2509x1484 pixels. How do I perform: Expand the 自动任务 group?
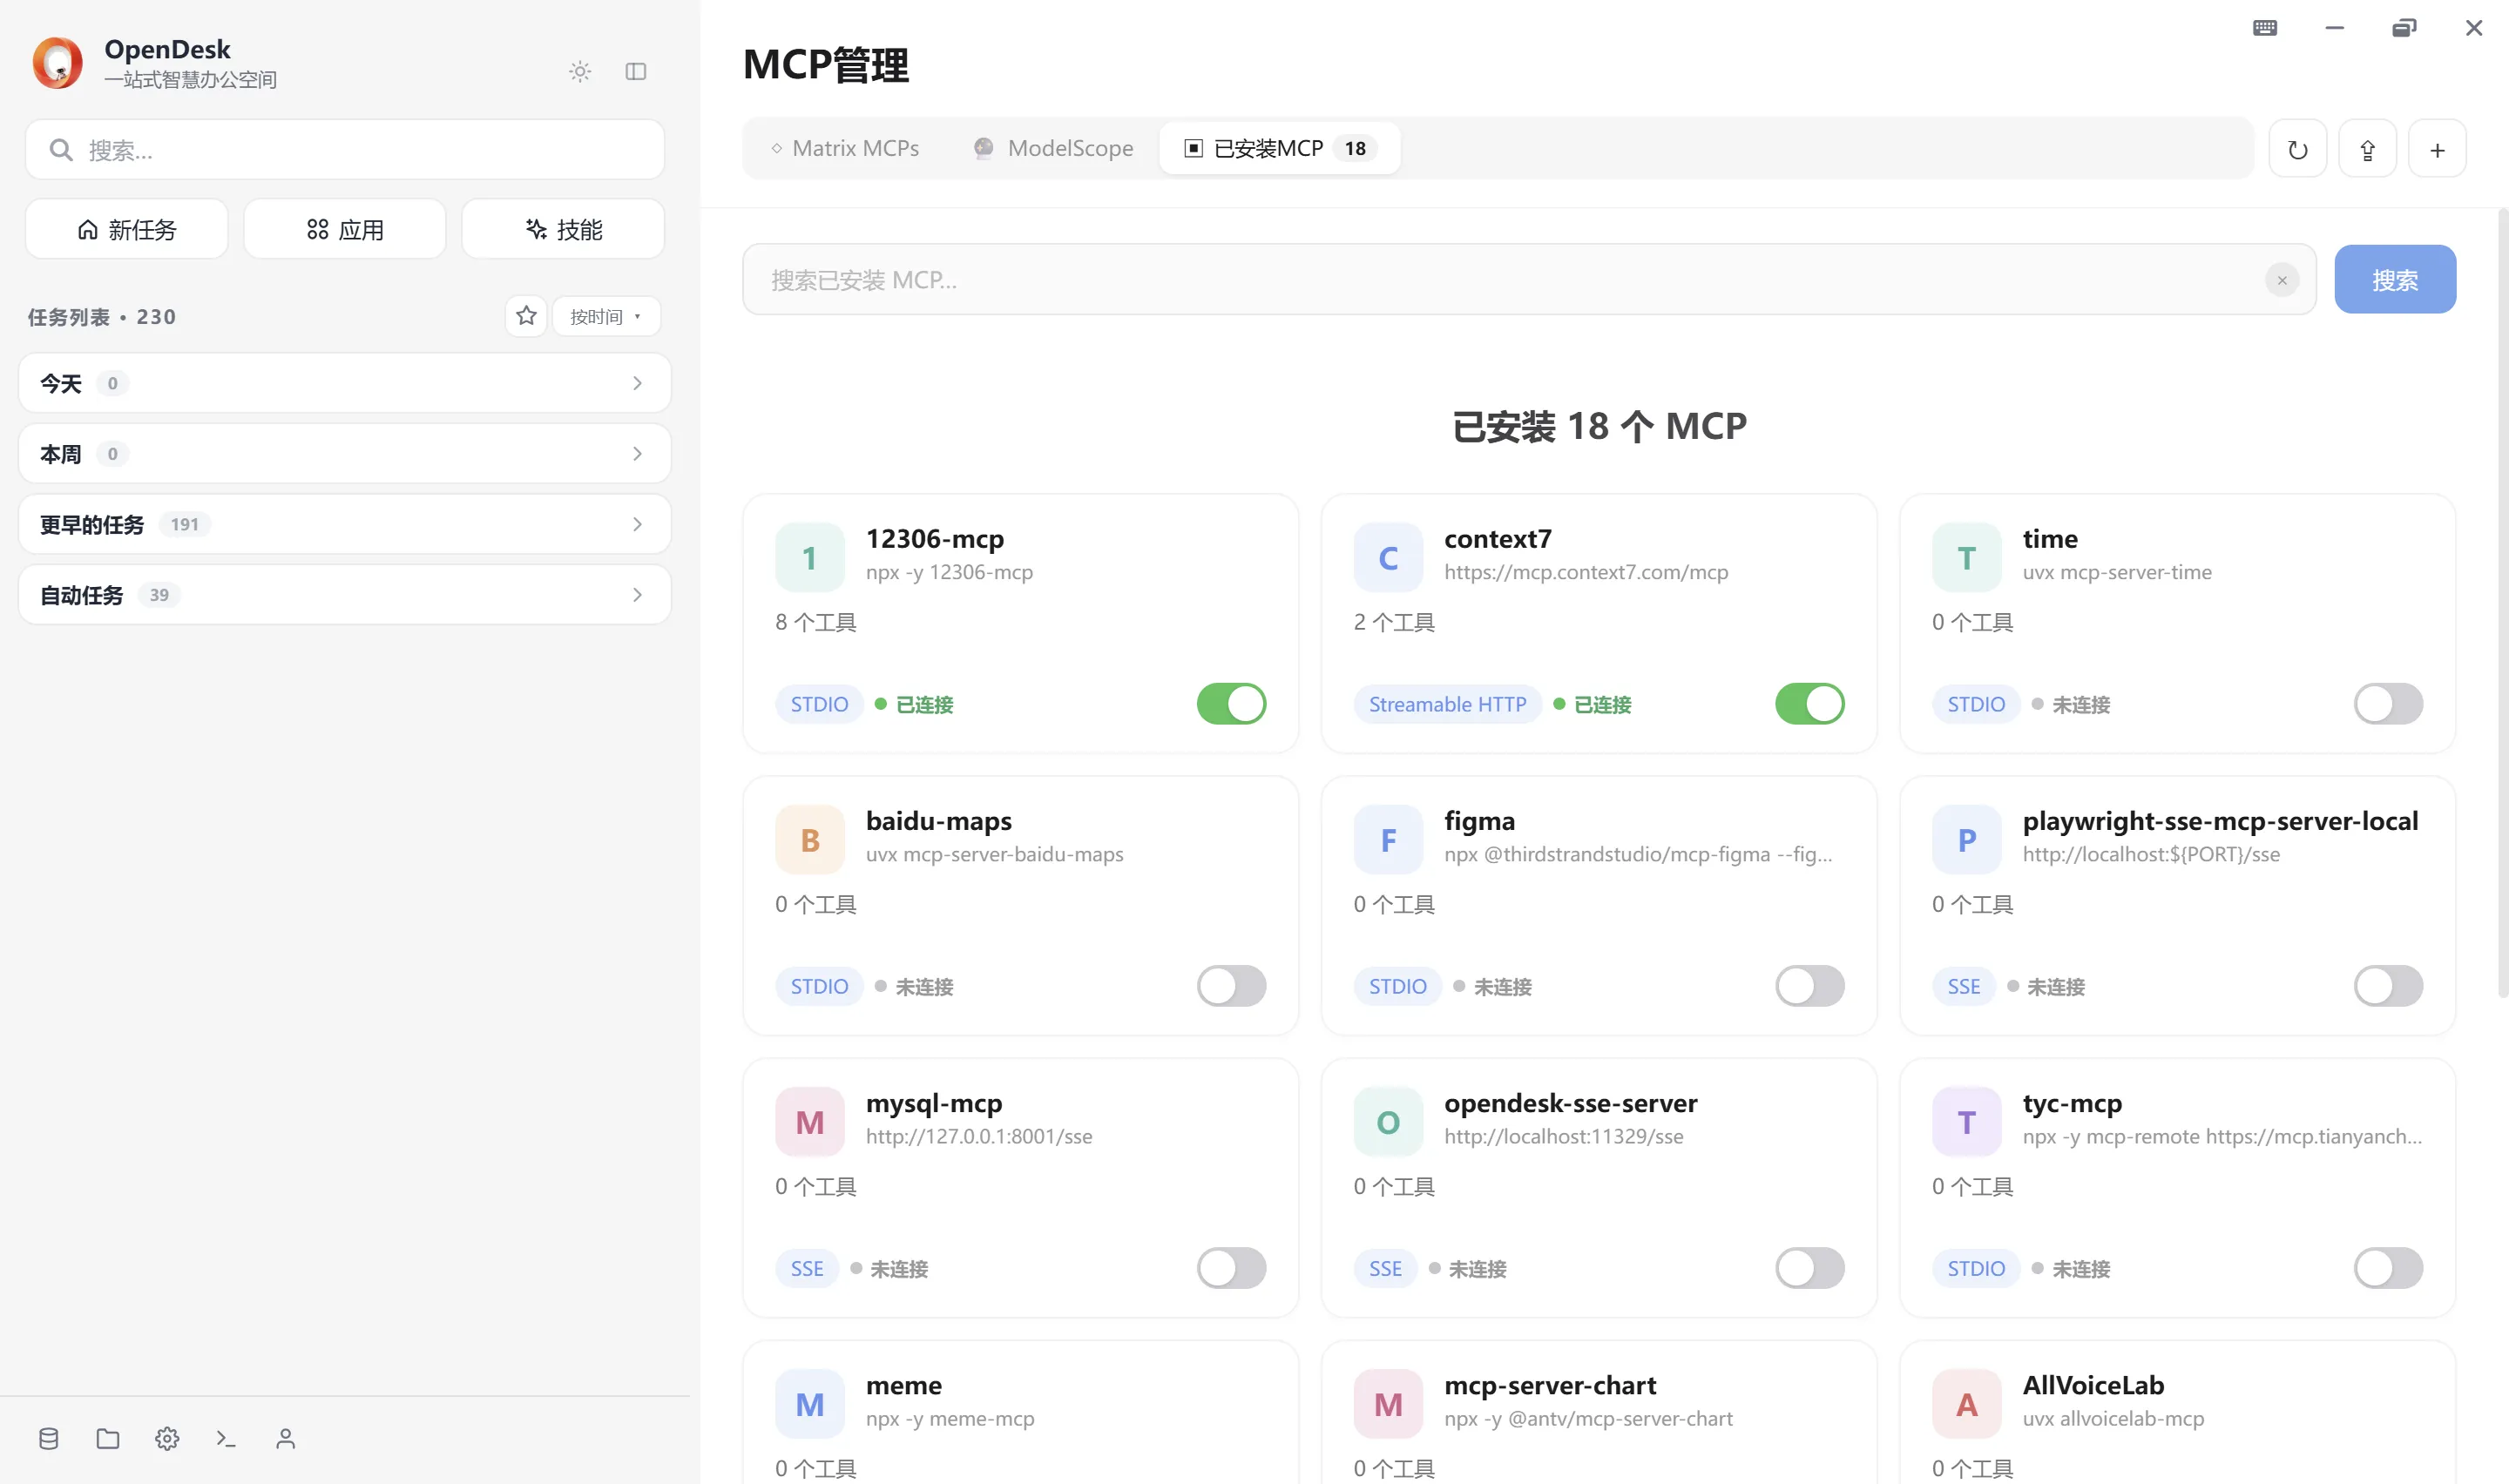coord(344,594)
